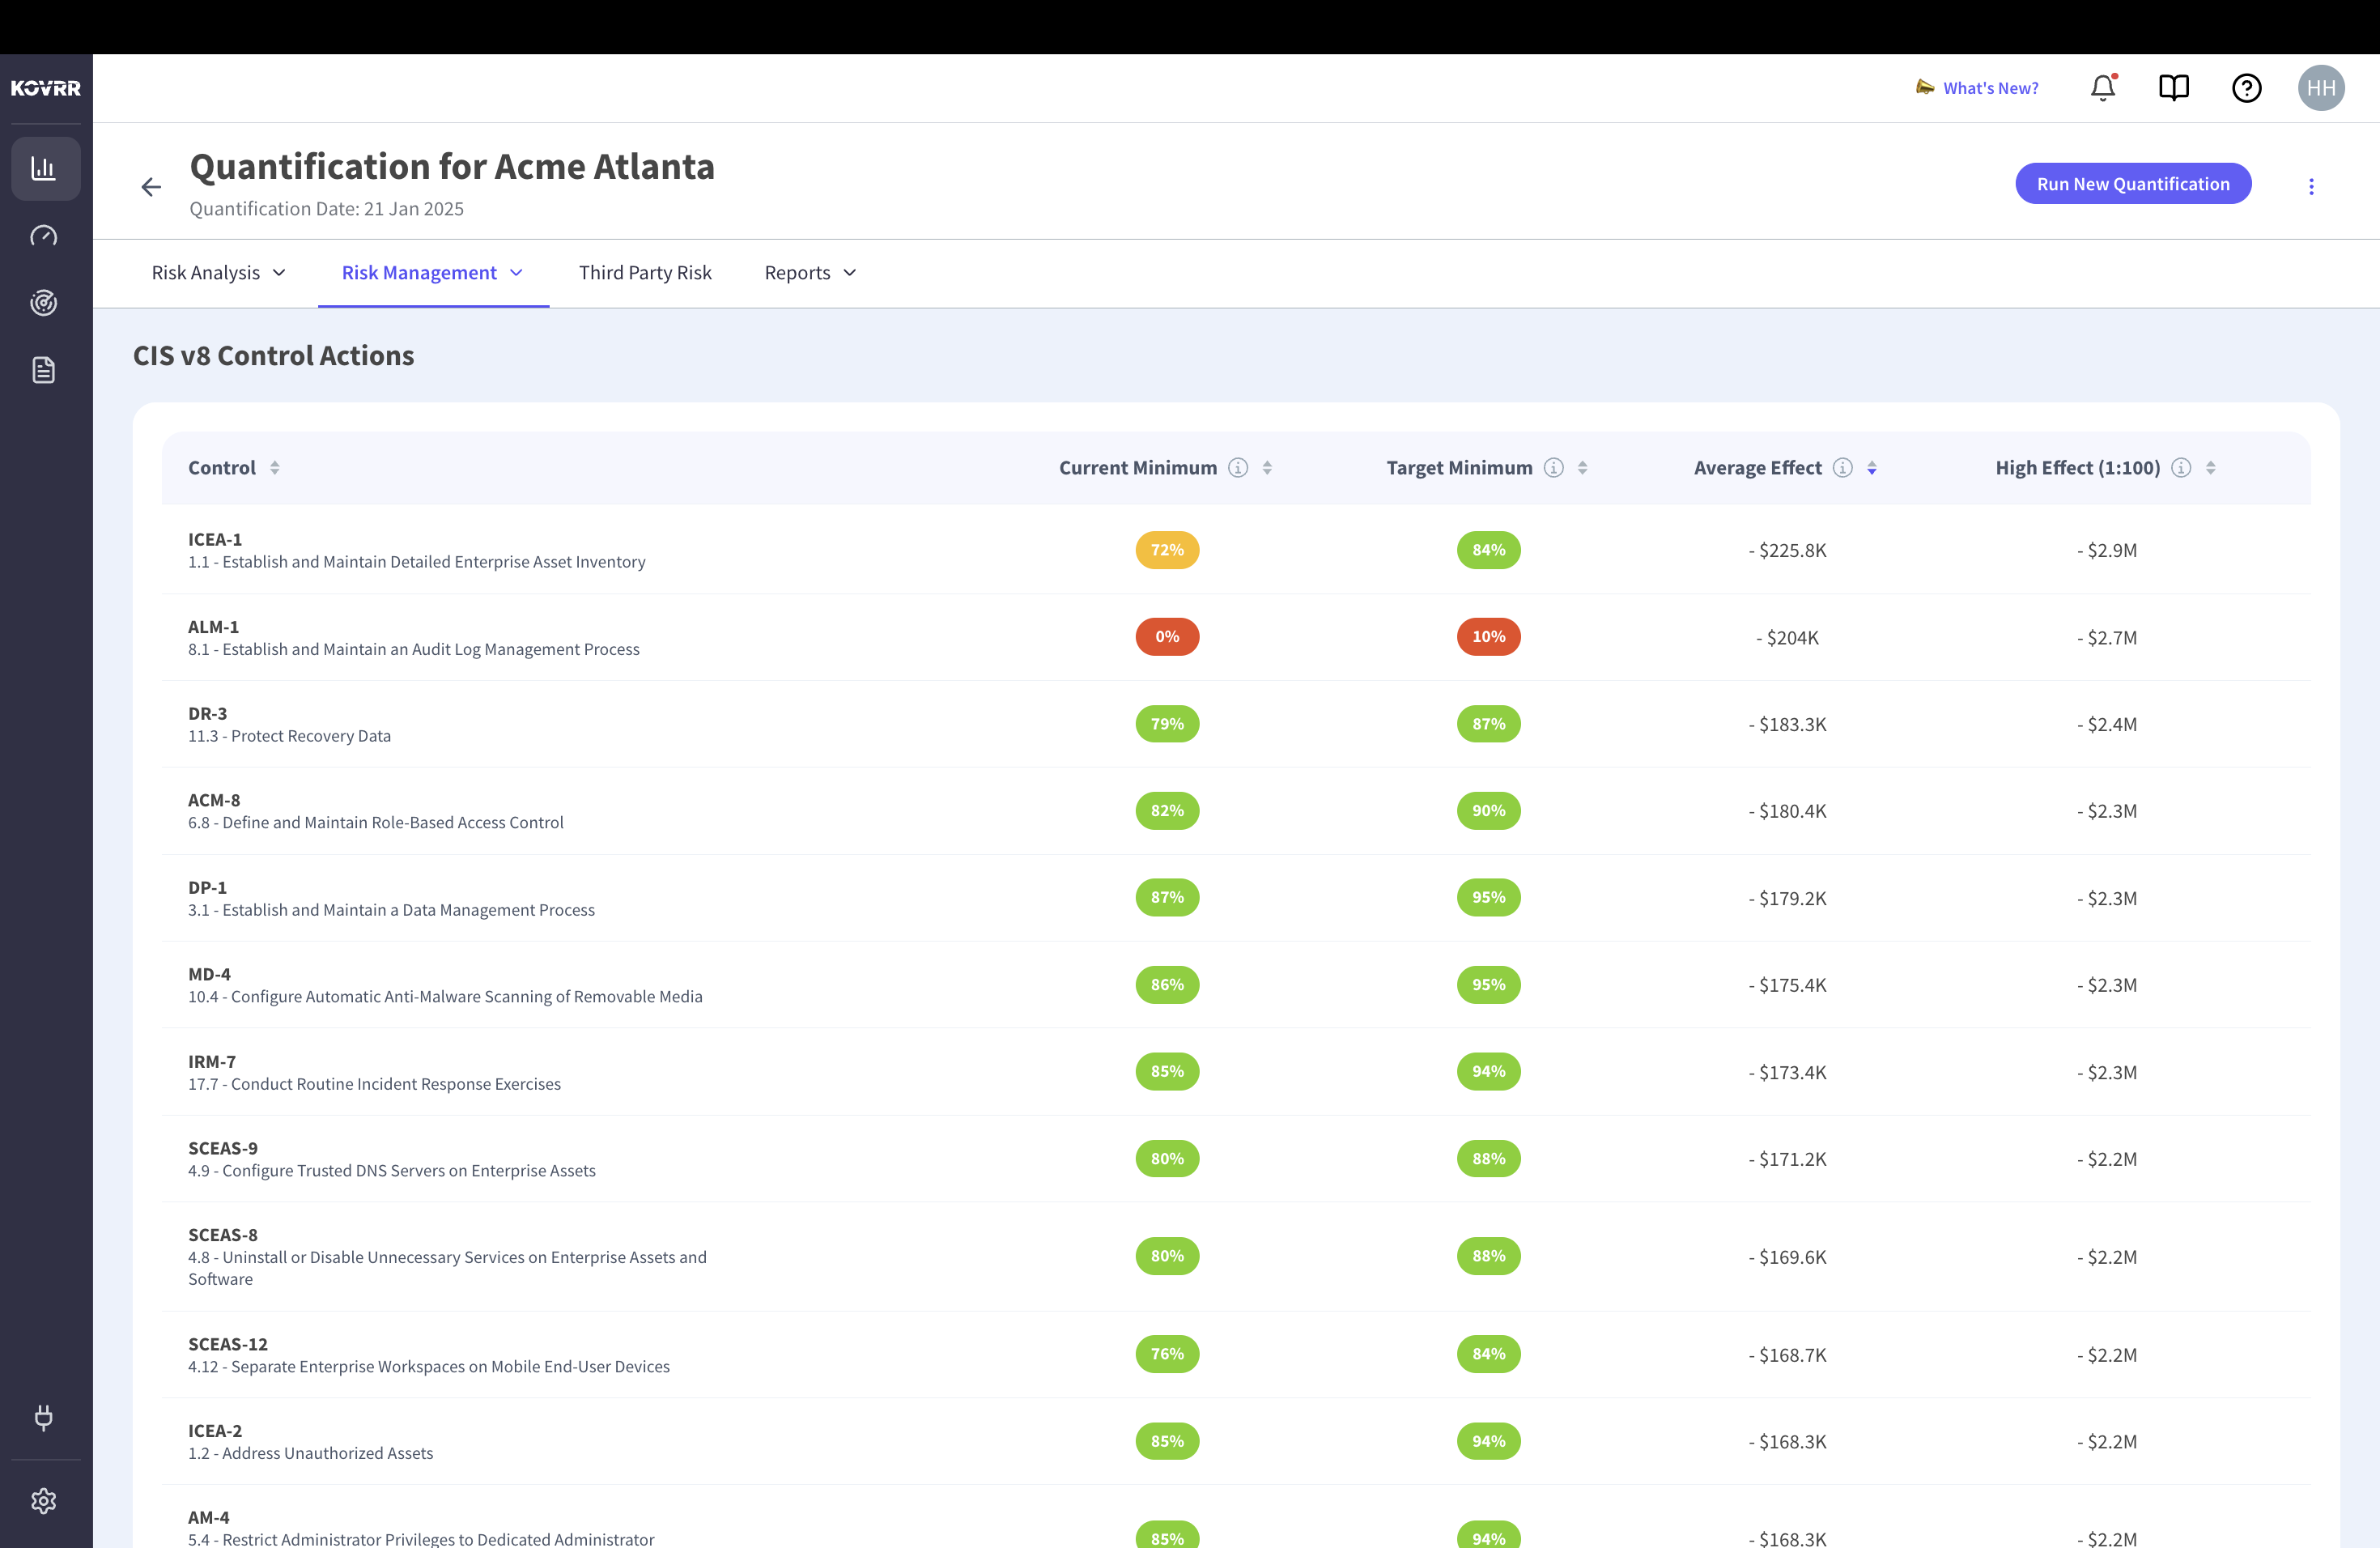Select the IRM-7 control row
The height and width of the screenshot is (1548, 2380).
pyautogui.click(x=1236, y=1072)
